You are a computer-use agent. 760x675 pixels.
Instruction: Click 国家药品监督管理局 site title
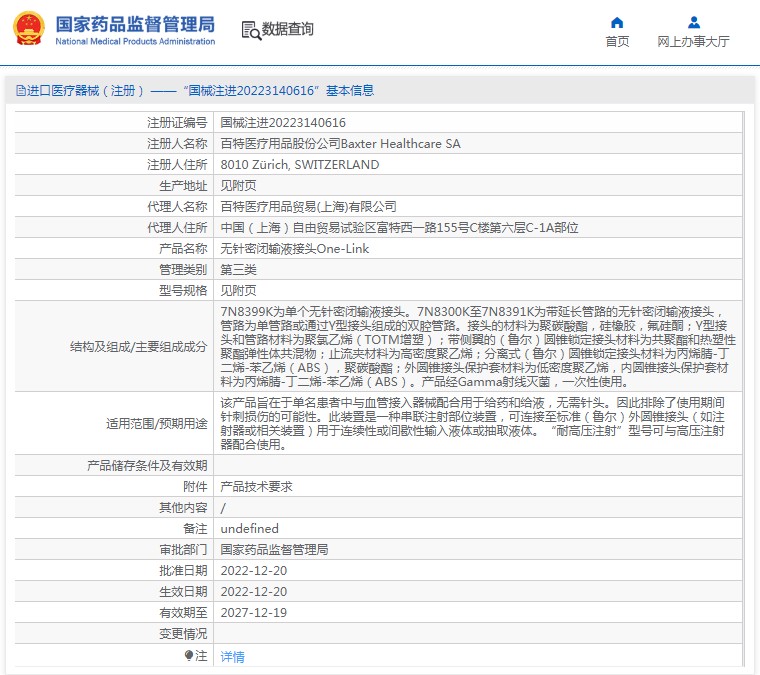135,24
